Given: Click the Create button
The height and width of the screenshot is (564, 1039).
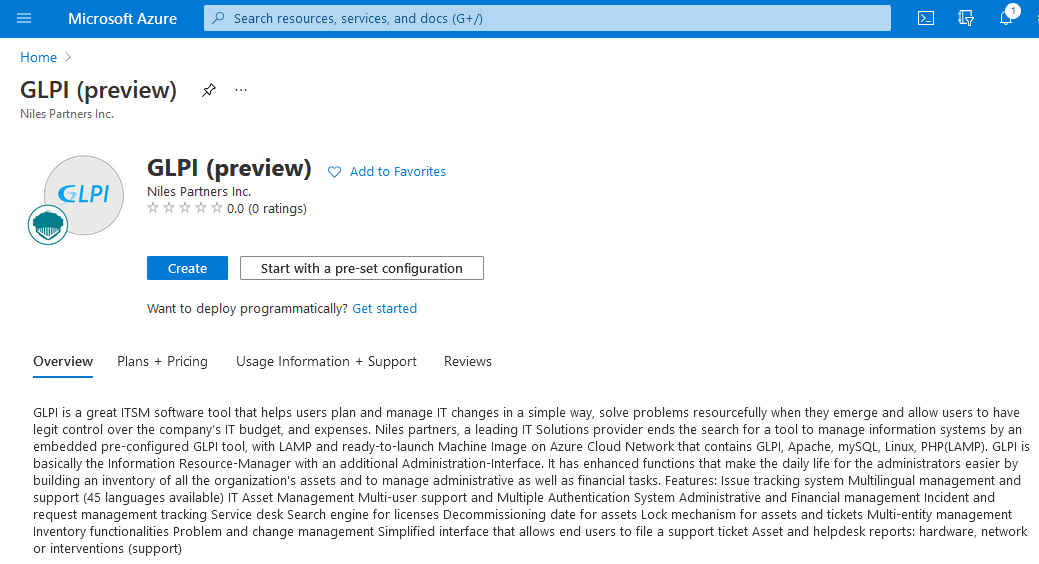Looking at the screenshot, I should (x=187, y=268).
